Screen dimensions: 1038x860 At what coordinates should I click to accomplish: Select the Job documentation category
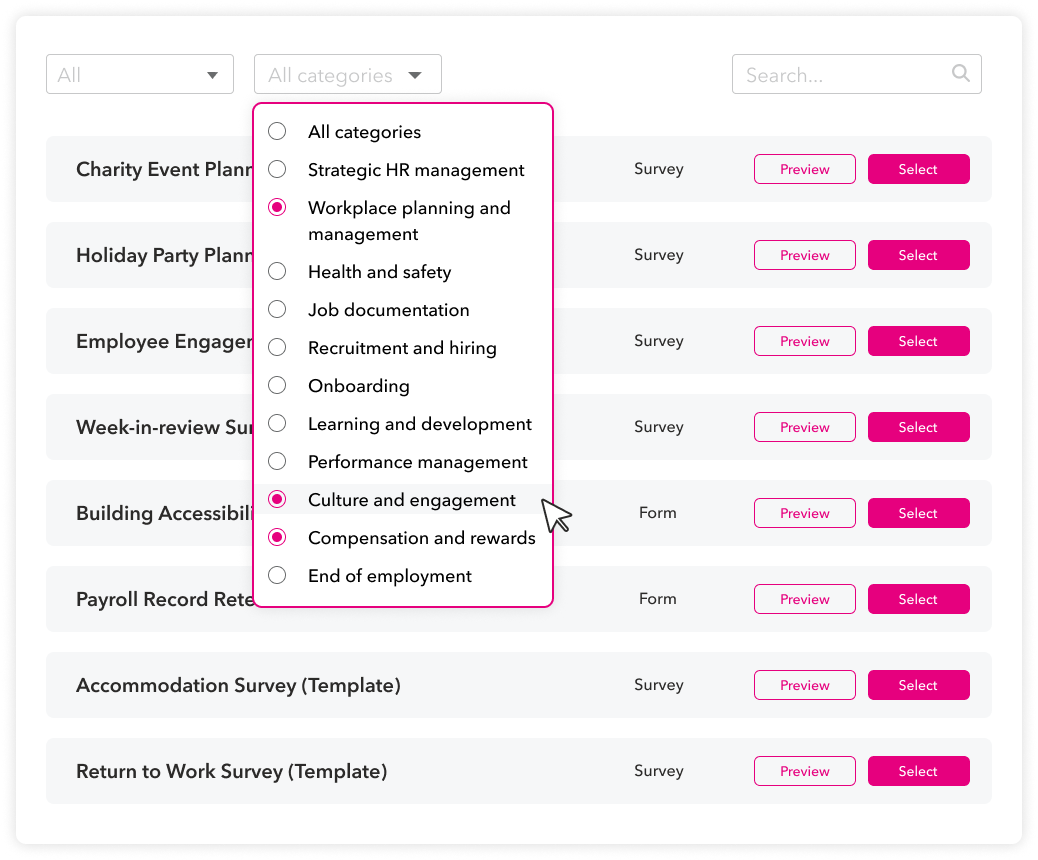(x=277, y=310)
